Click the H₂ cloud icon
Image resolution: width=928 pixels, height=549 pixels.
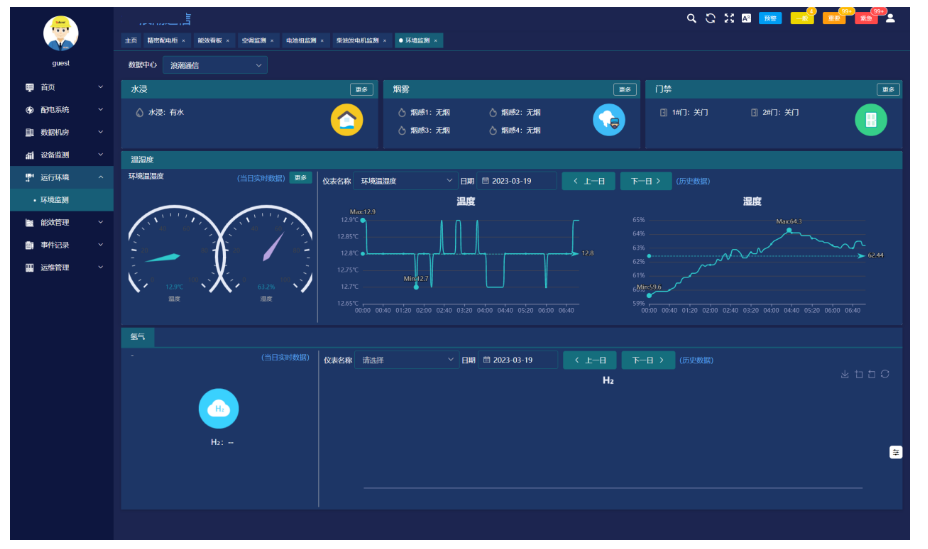(x=218, y=408)
